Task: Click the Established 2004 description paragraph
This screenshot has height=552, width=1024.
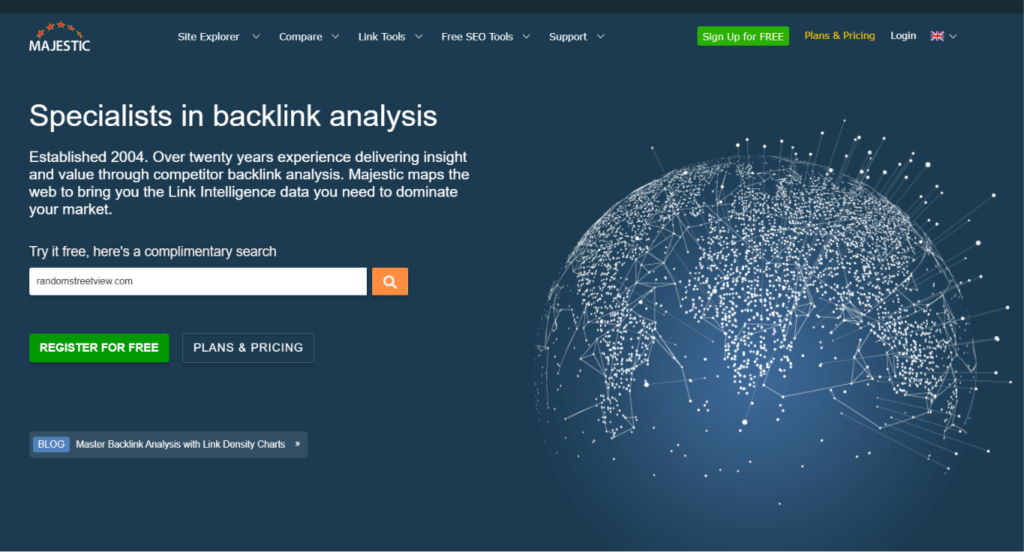Action: 249,183
